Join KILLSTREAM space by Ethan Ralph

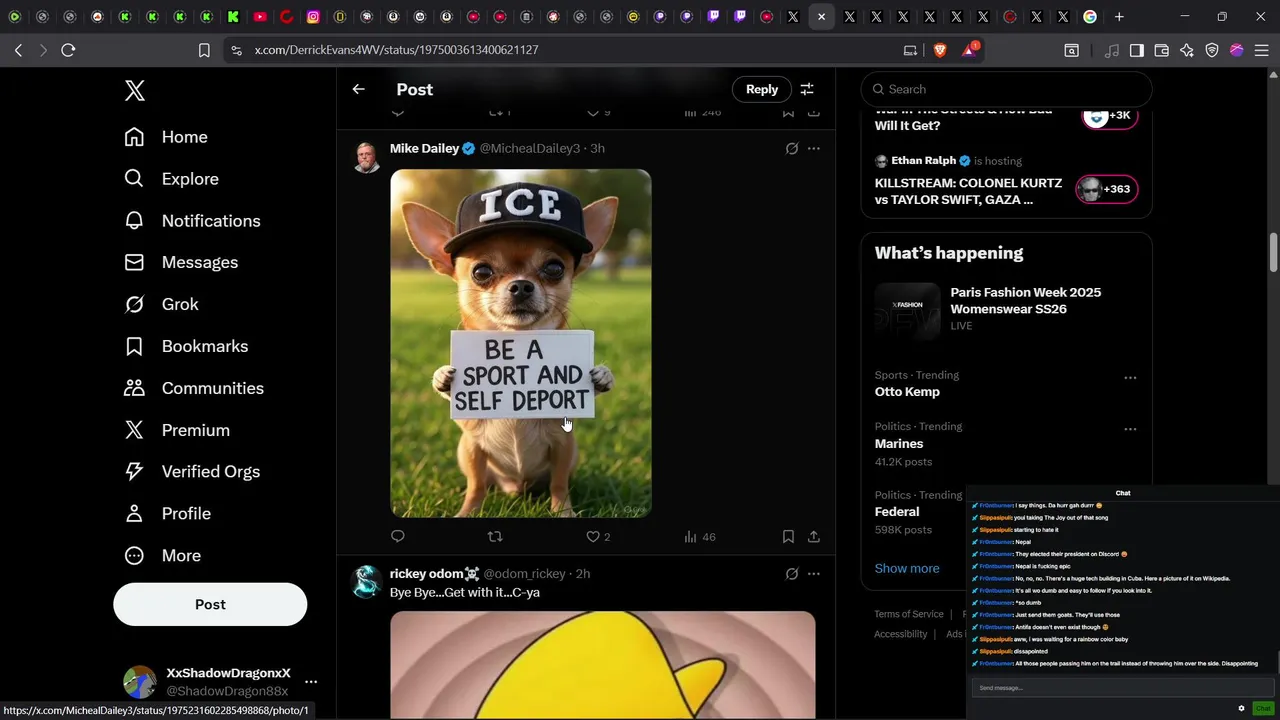[x=1106, y=189]
